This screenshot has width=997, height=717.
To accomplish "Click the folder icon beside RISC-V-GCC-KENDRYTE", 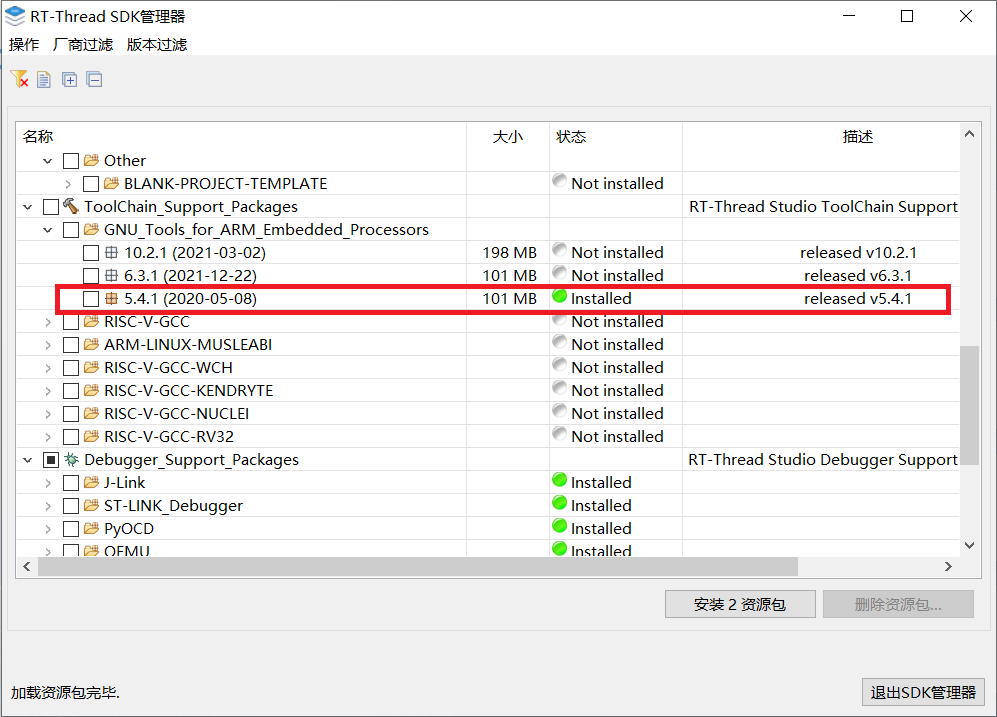I will coord(92,390).
